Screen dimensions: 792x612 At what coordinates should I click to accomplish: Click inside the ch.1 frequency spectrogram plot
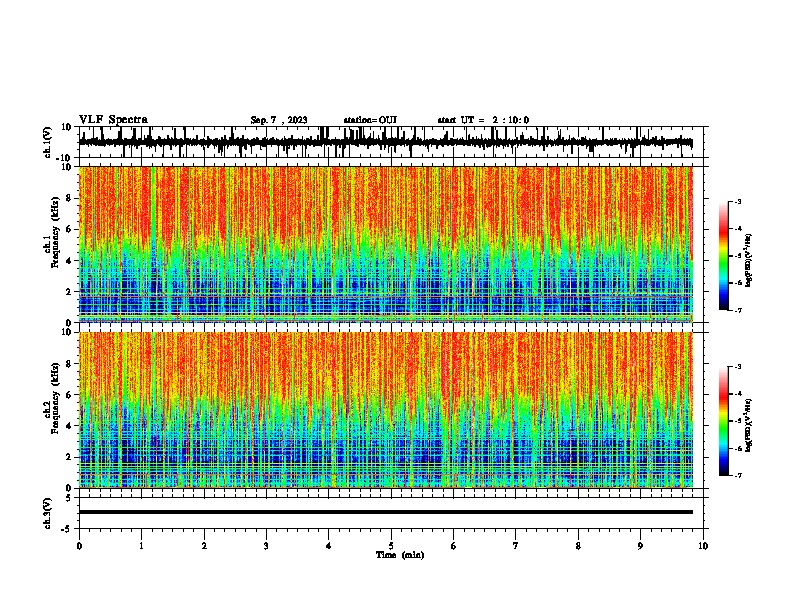385,244
